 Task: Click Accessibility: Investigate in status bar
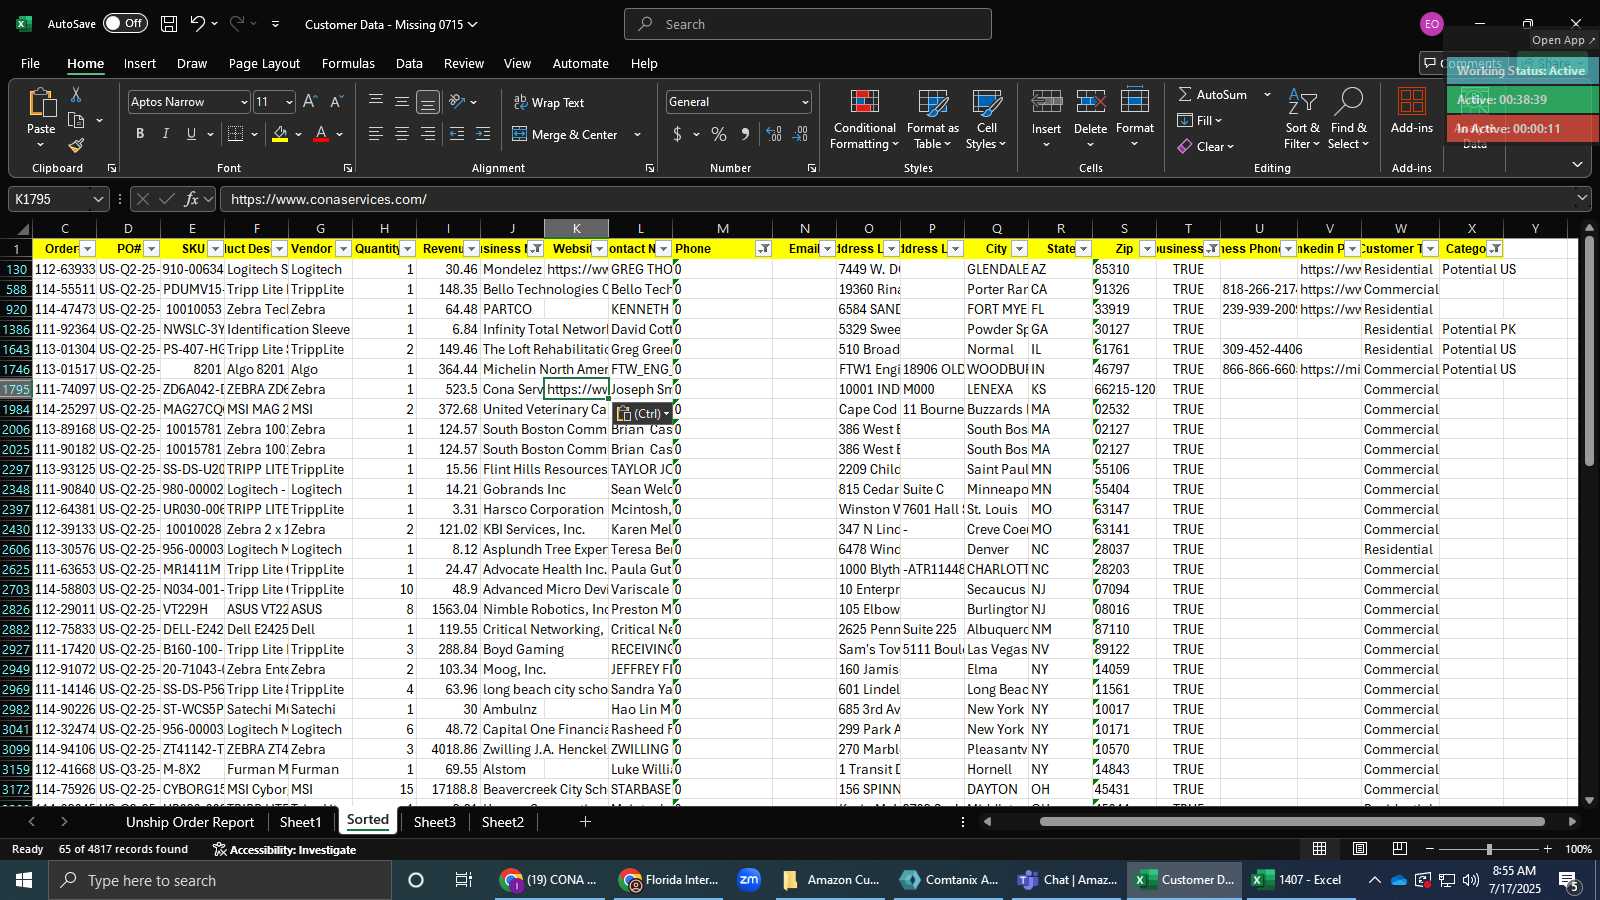285,849
